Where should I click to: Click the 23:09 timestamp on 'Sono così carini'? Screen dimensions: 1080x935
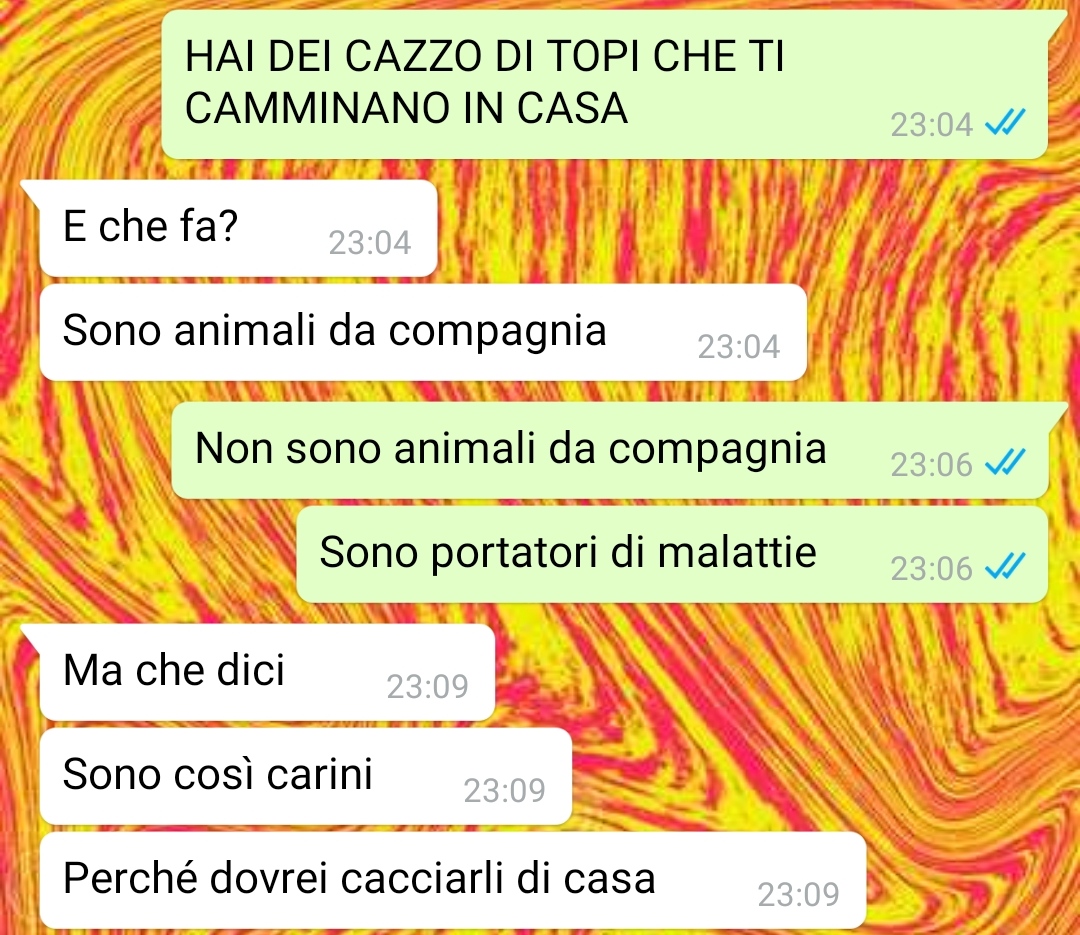coord(505,790)
